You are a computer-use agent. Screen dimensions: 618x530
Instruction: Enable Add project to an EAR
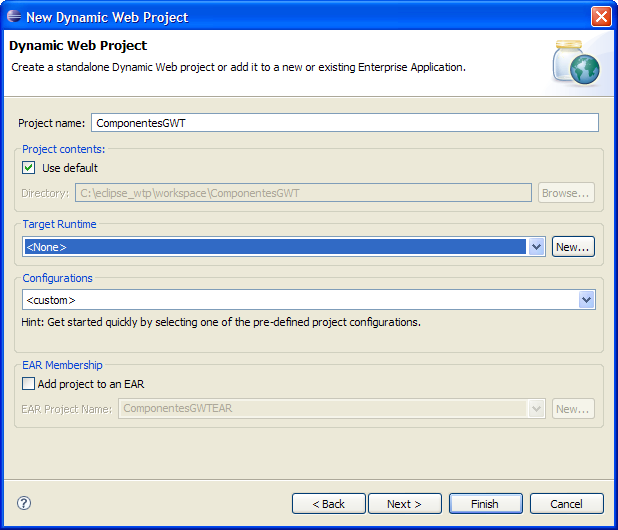click(29, 383)
